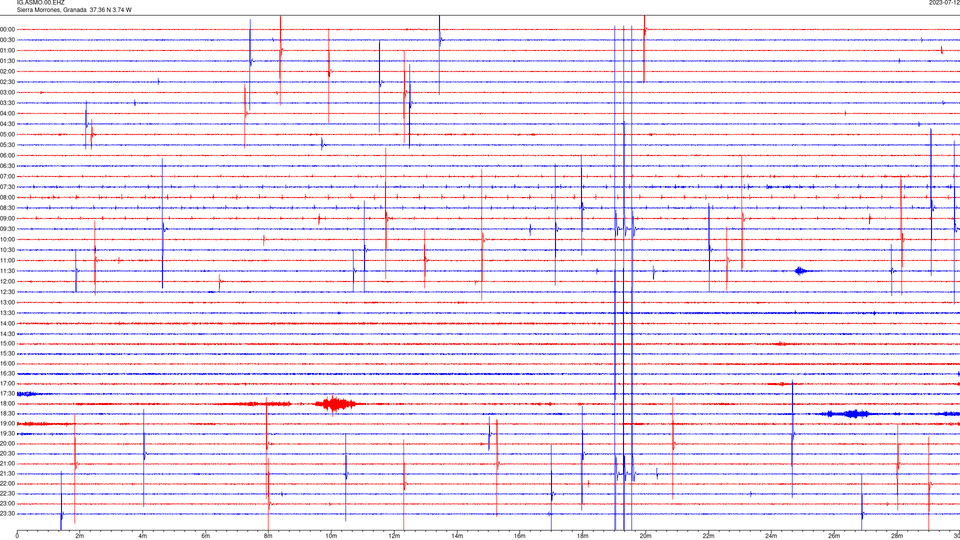Select the 05:30 time row label
The image size is (960, 540).
[x=7, y=144]
